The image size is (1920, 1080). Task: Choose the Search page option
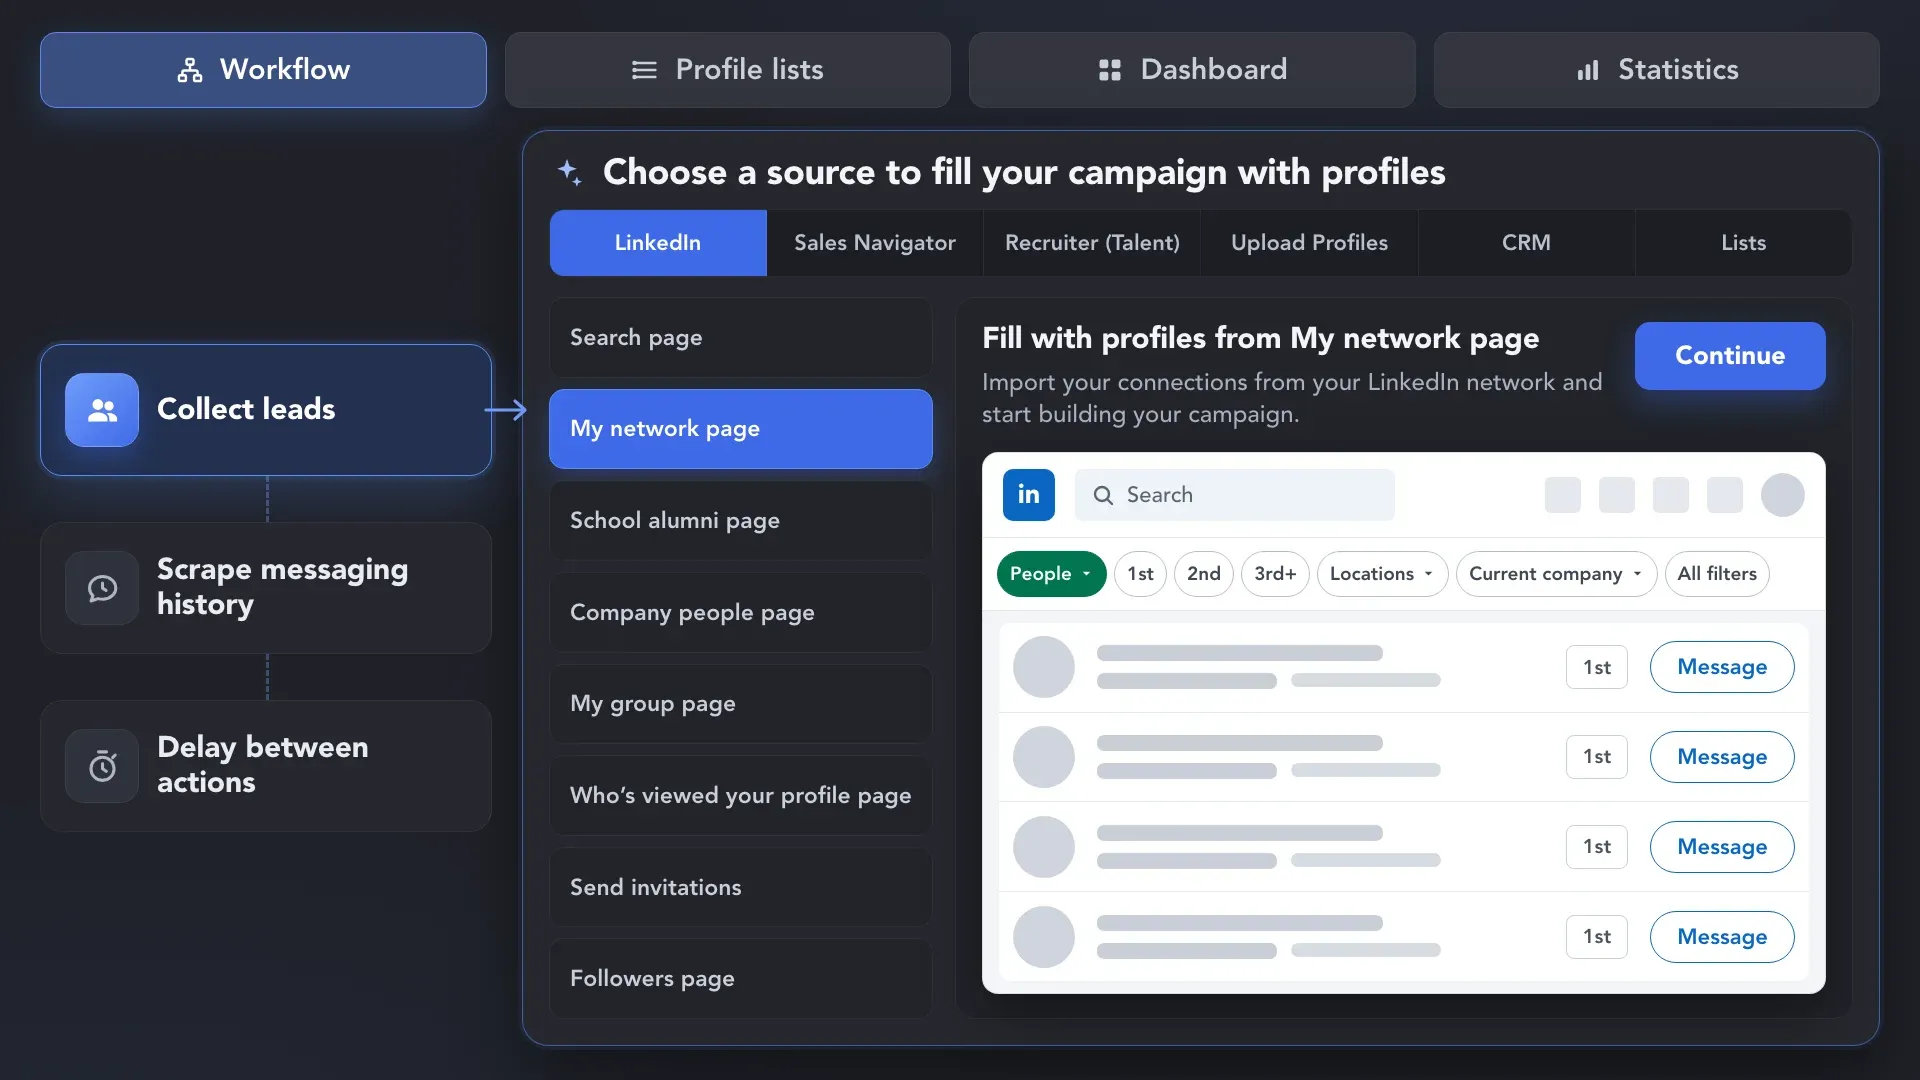point(741,338)
